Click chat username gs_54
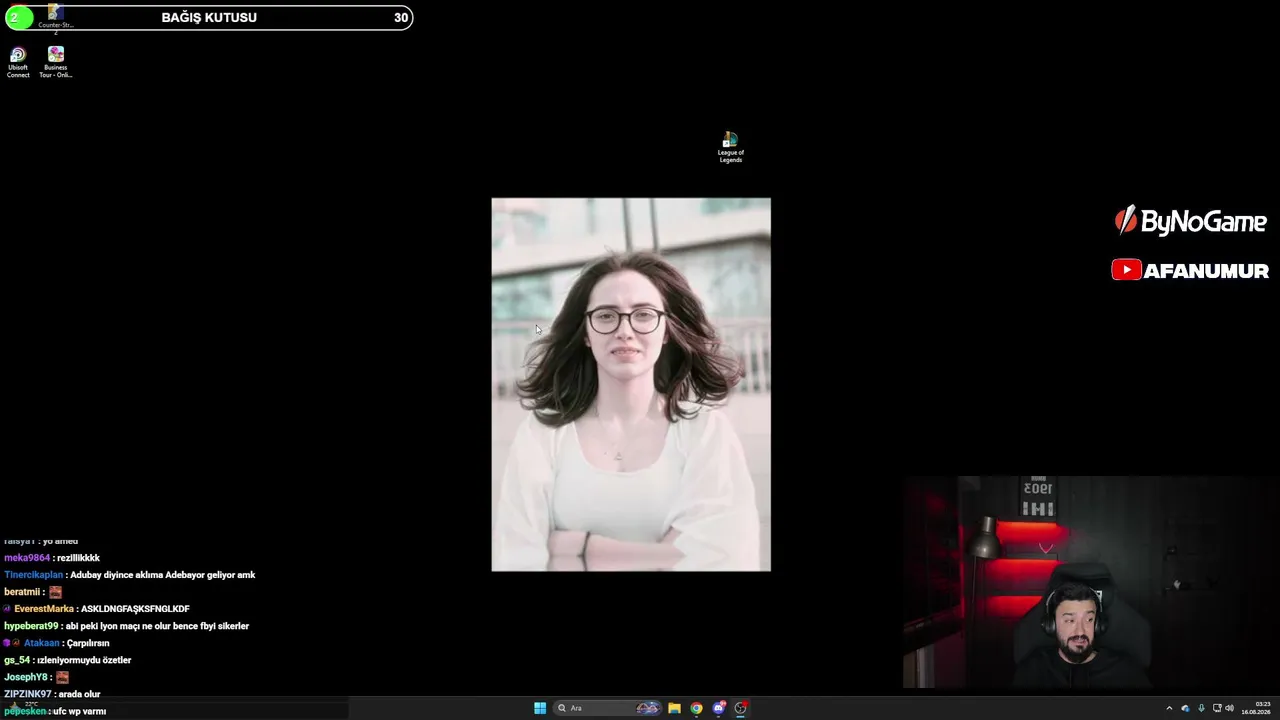Screen dimensions: 1280x720 pyautogui.click(x=17, y=660)
